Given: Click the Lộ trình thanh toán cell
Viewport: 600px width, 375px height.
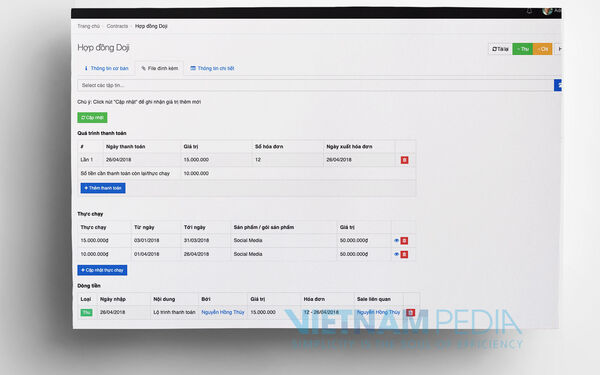Looking at the screenshot, I should point(174,312).
